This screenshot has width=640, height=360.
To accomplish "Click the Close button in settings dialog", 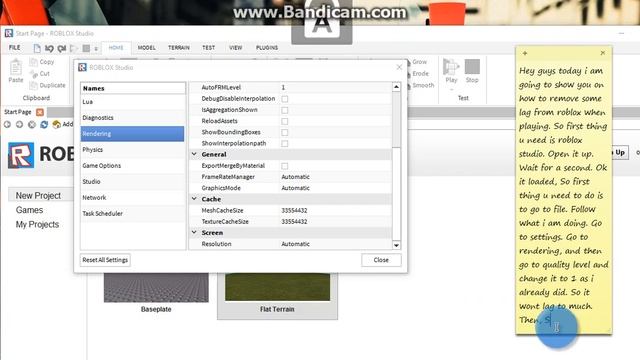I will click(381, 260).
